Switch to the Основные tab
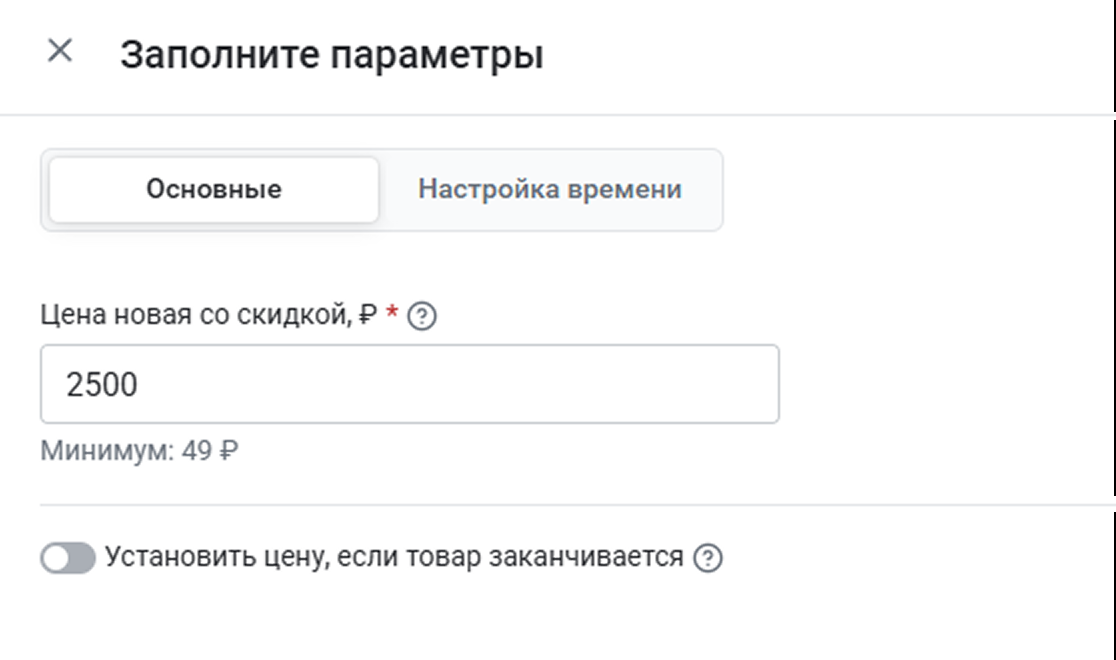 coord(214,189)
